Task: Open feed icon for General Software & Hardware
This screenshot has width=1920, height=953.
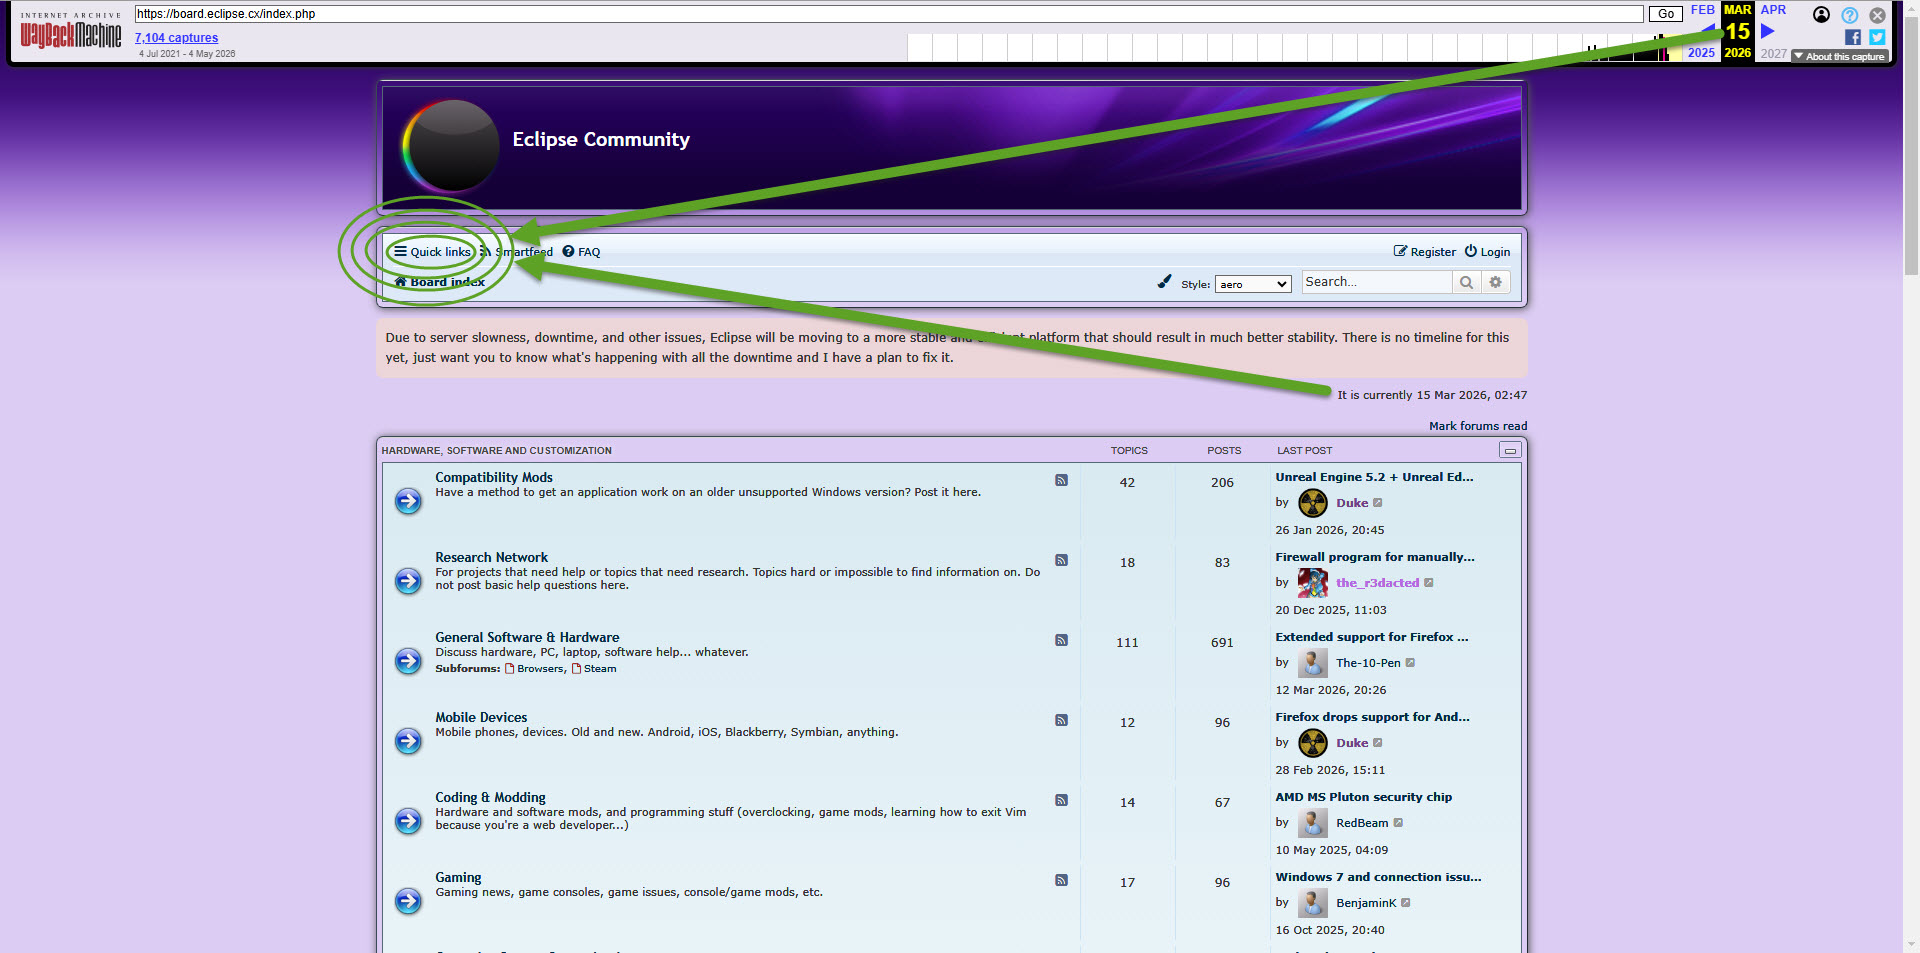Action: pyautogui.click(x=1061, y=640)
